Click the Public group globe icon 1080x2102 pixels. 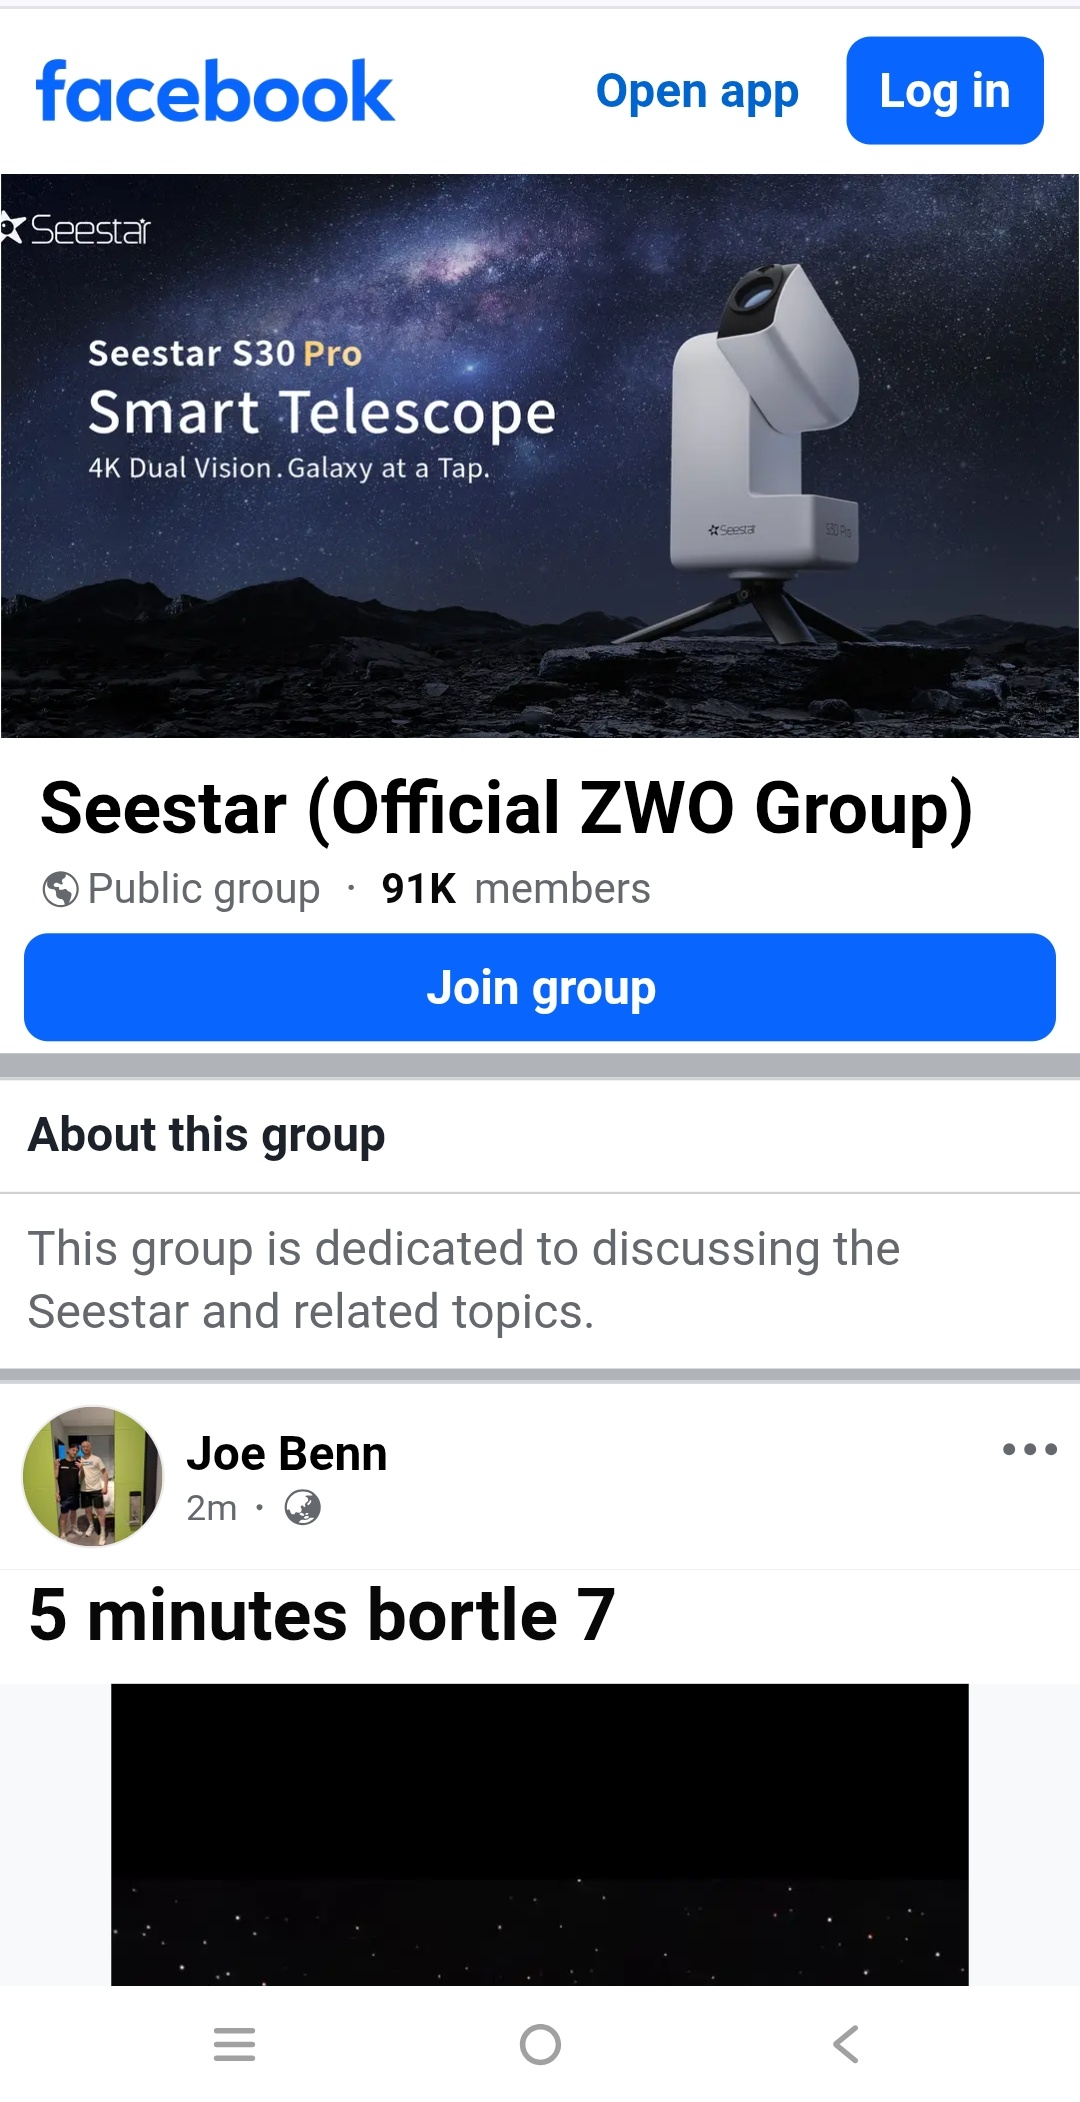(x=60, y=889)
